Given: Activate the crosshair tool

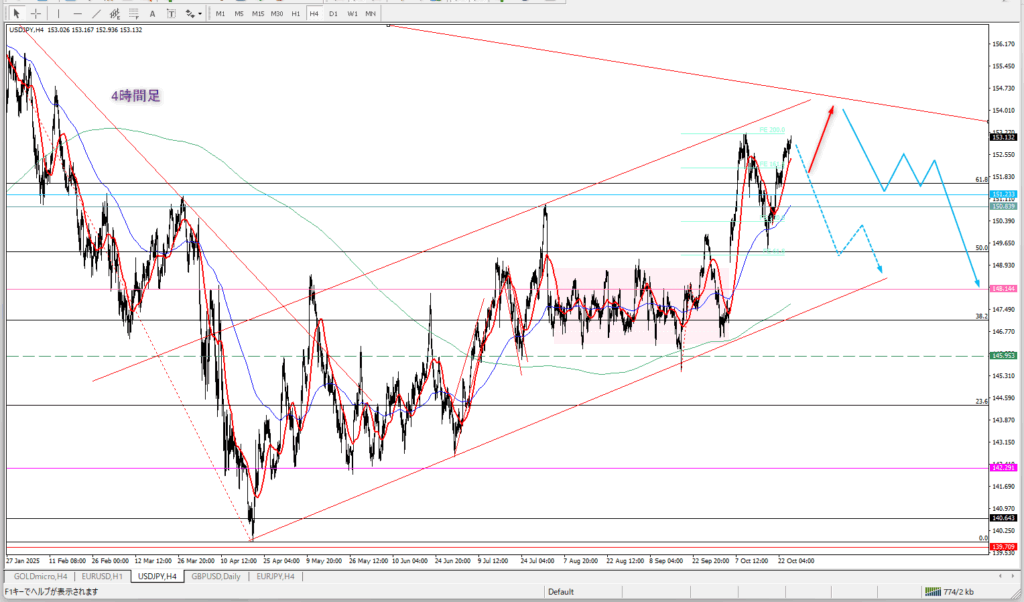Looking at the screenshot, I should pyautogui.click(x=37, y=13).
